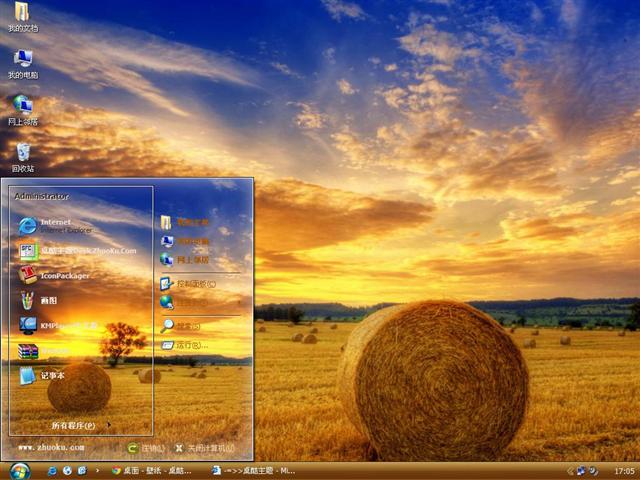
Task: Open folder-icon documents entry in Start menu right column
Action: 184,222
